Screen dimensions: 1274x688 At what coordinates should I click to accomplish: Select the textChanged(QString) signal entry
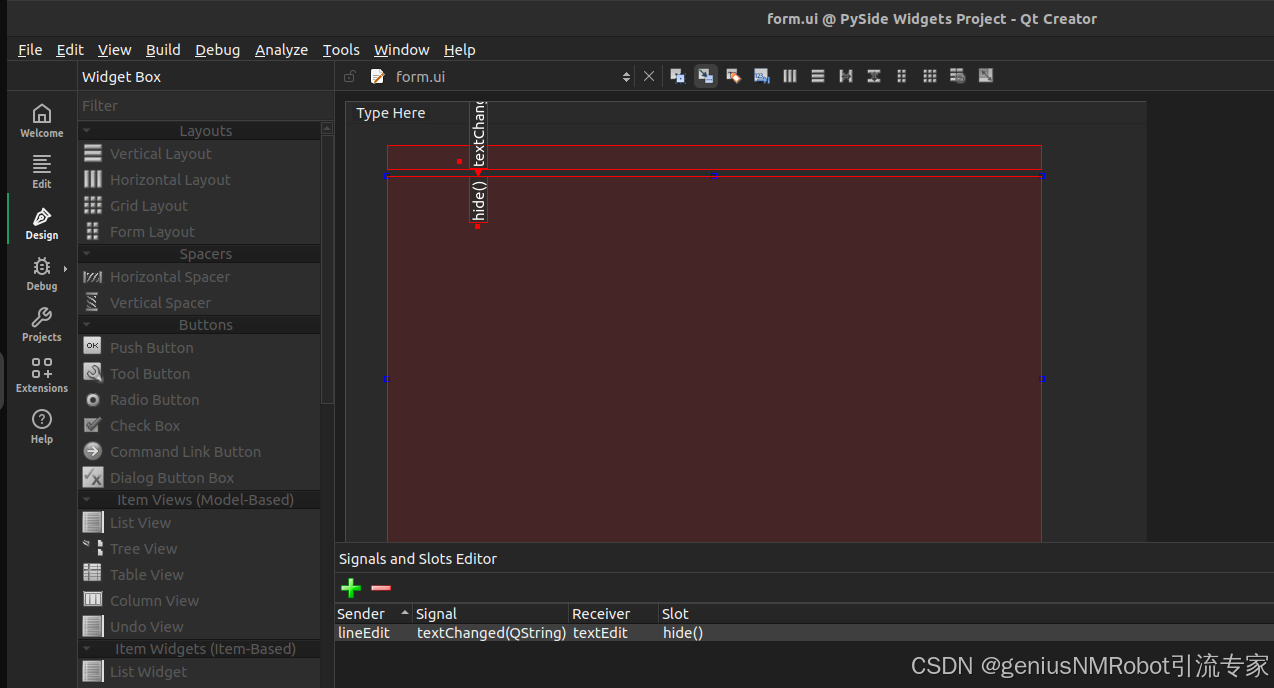coord(491,632)
